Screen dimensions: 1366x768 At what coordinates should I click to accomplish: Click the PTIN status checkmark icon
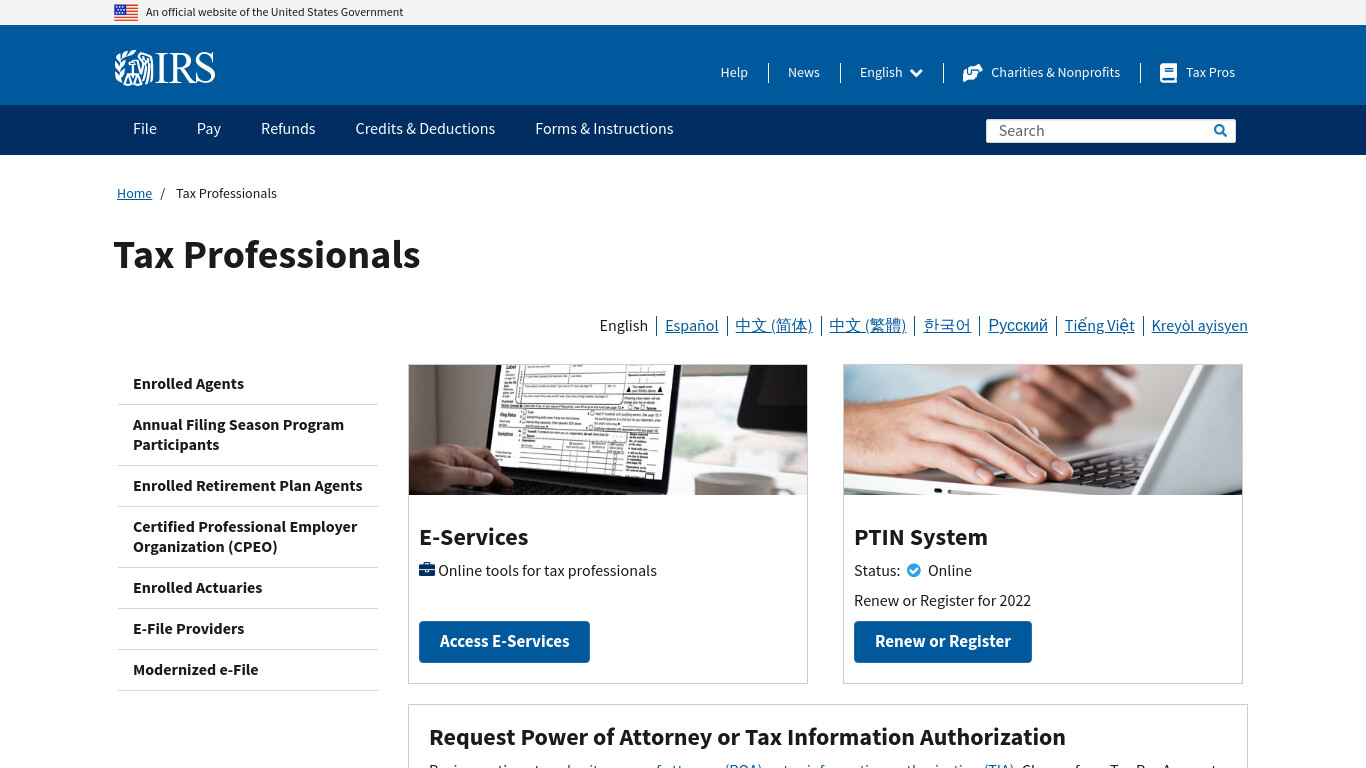click(914, 570)
